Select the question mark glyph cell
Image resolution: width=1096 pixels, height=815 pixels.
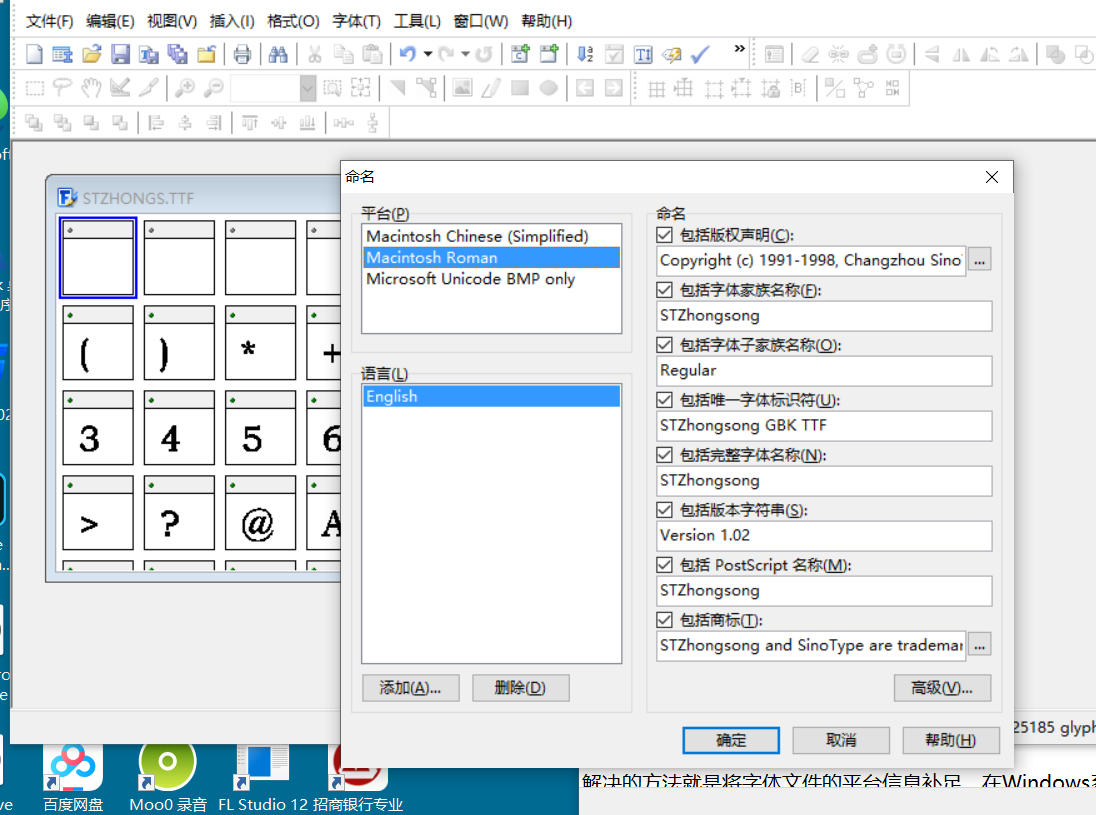tap(179, 514)
